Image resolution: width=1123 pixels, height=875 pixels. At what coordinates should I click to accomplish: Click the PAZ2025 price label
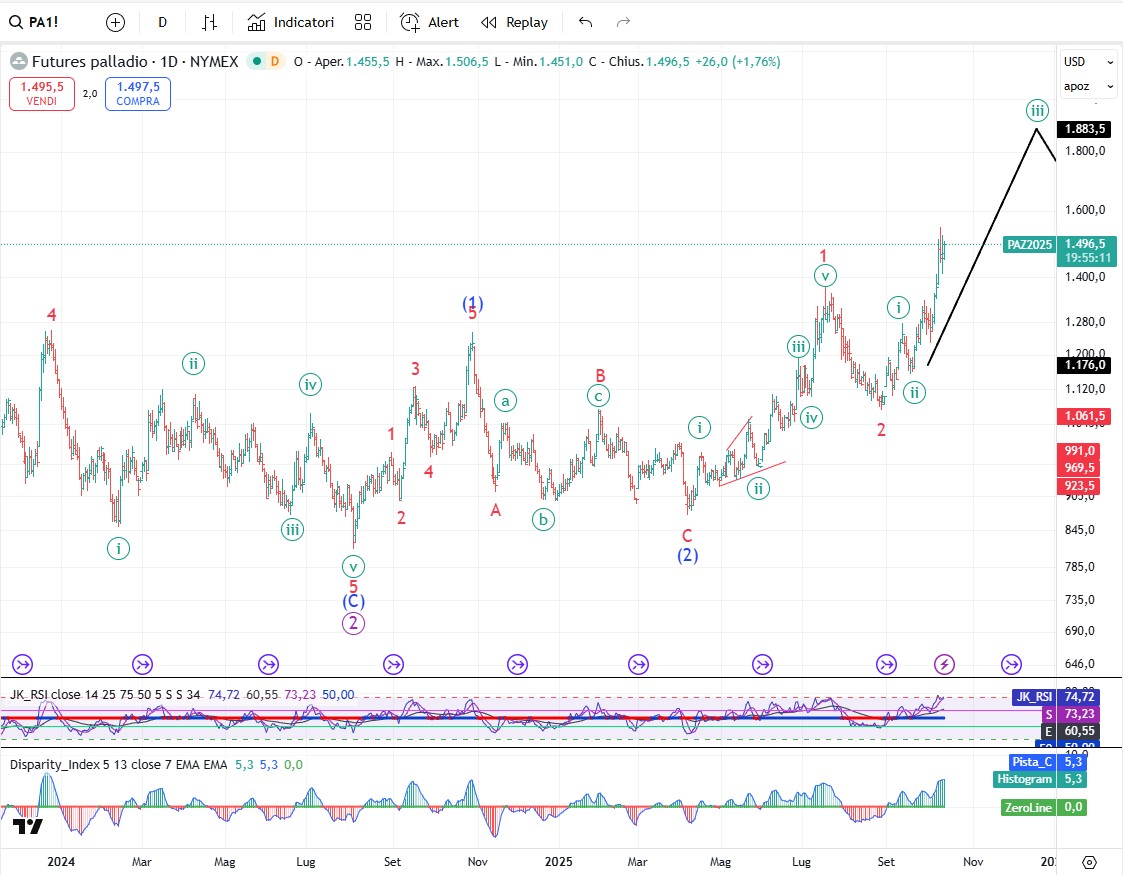1029,244
